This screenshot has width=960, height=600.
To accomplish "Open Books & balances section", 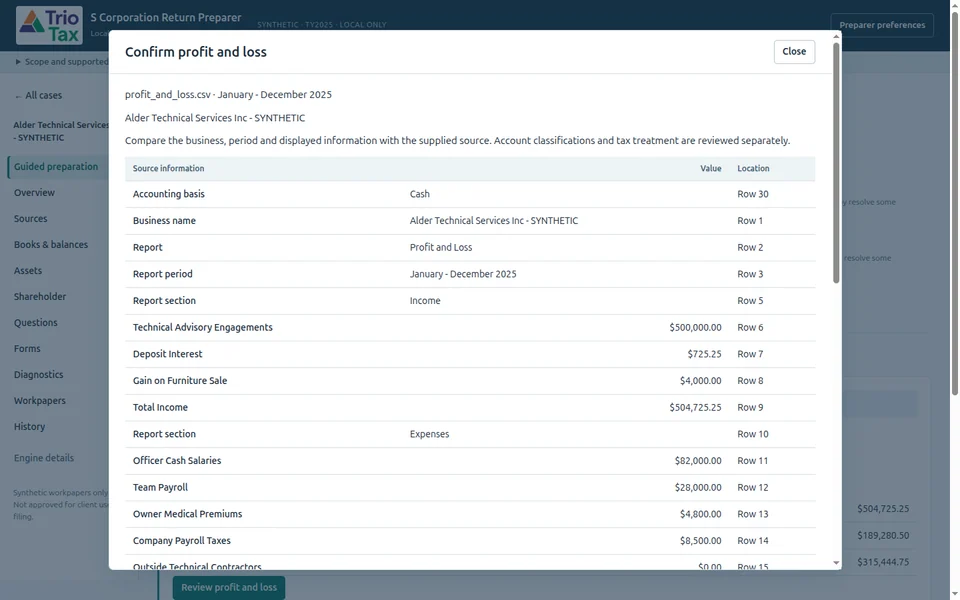I will click(51, 244).
